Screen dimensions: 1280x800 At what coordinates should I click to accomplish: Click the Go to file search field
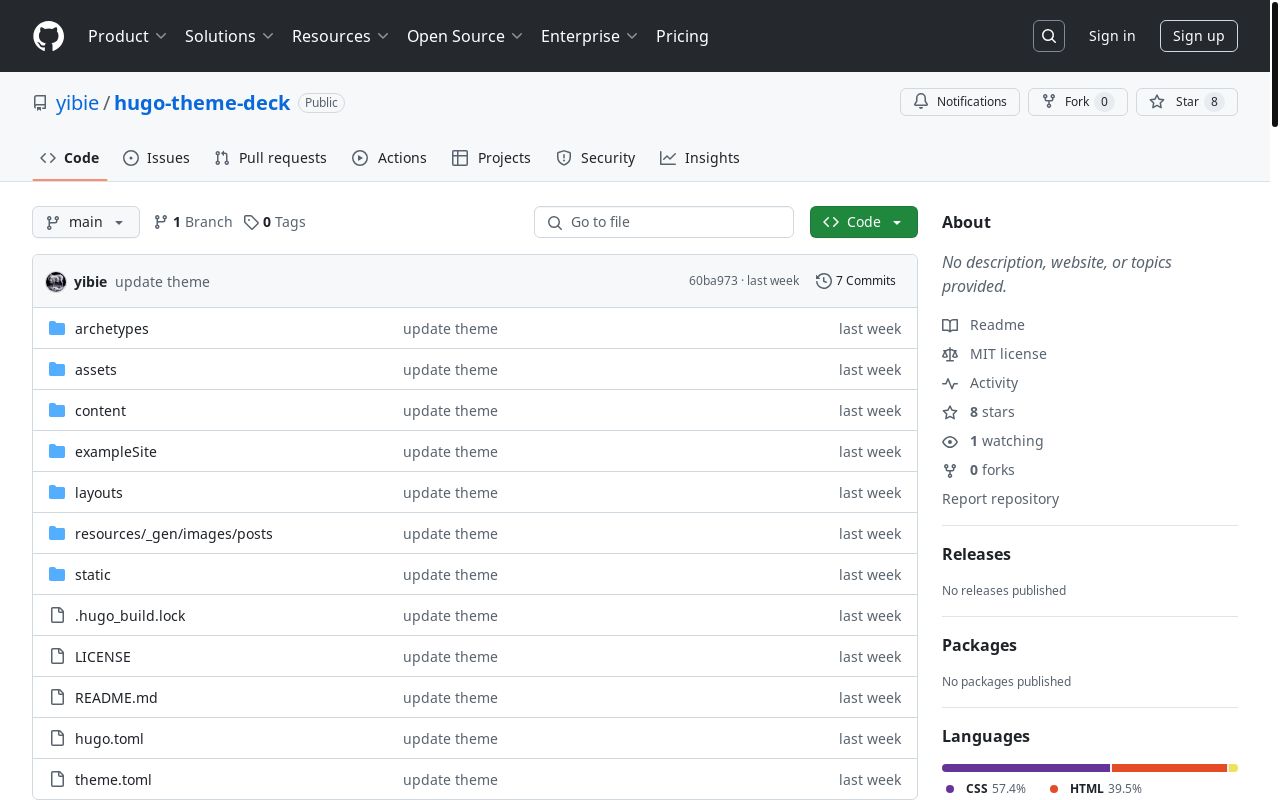pos(675,222)
